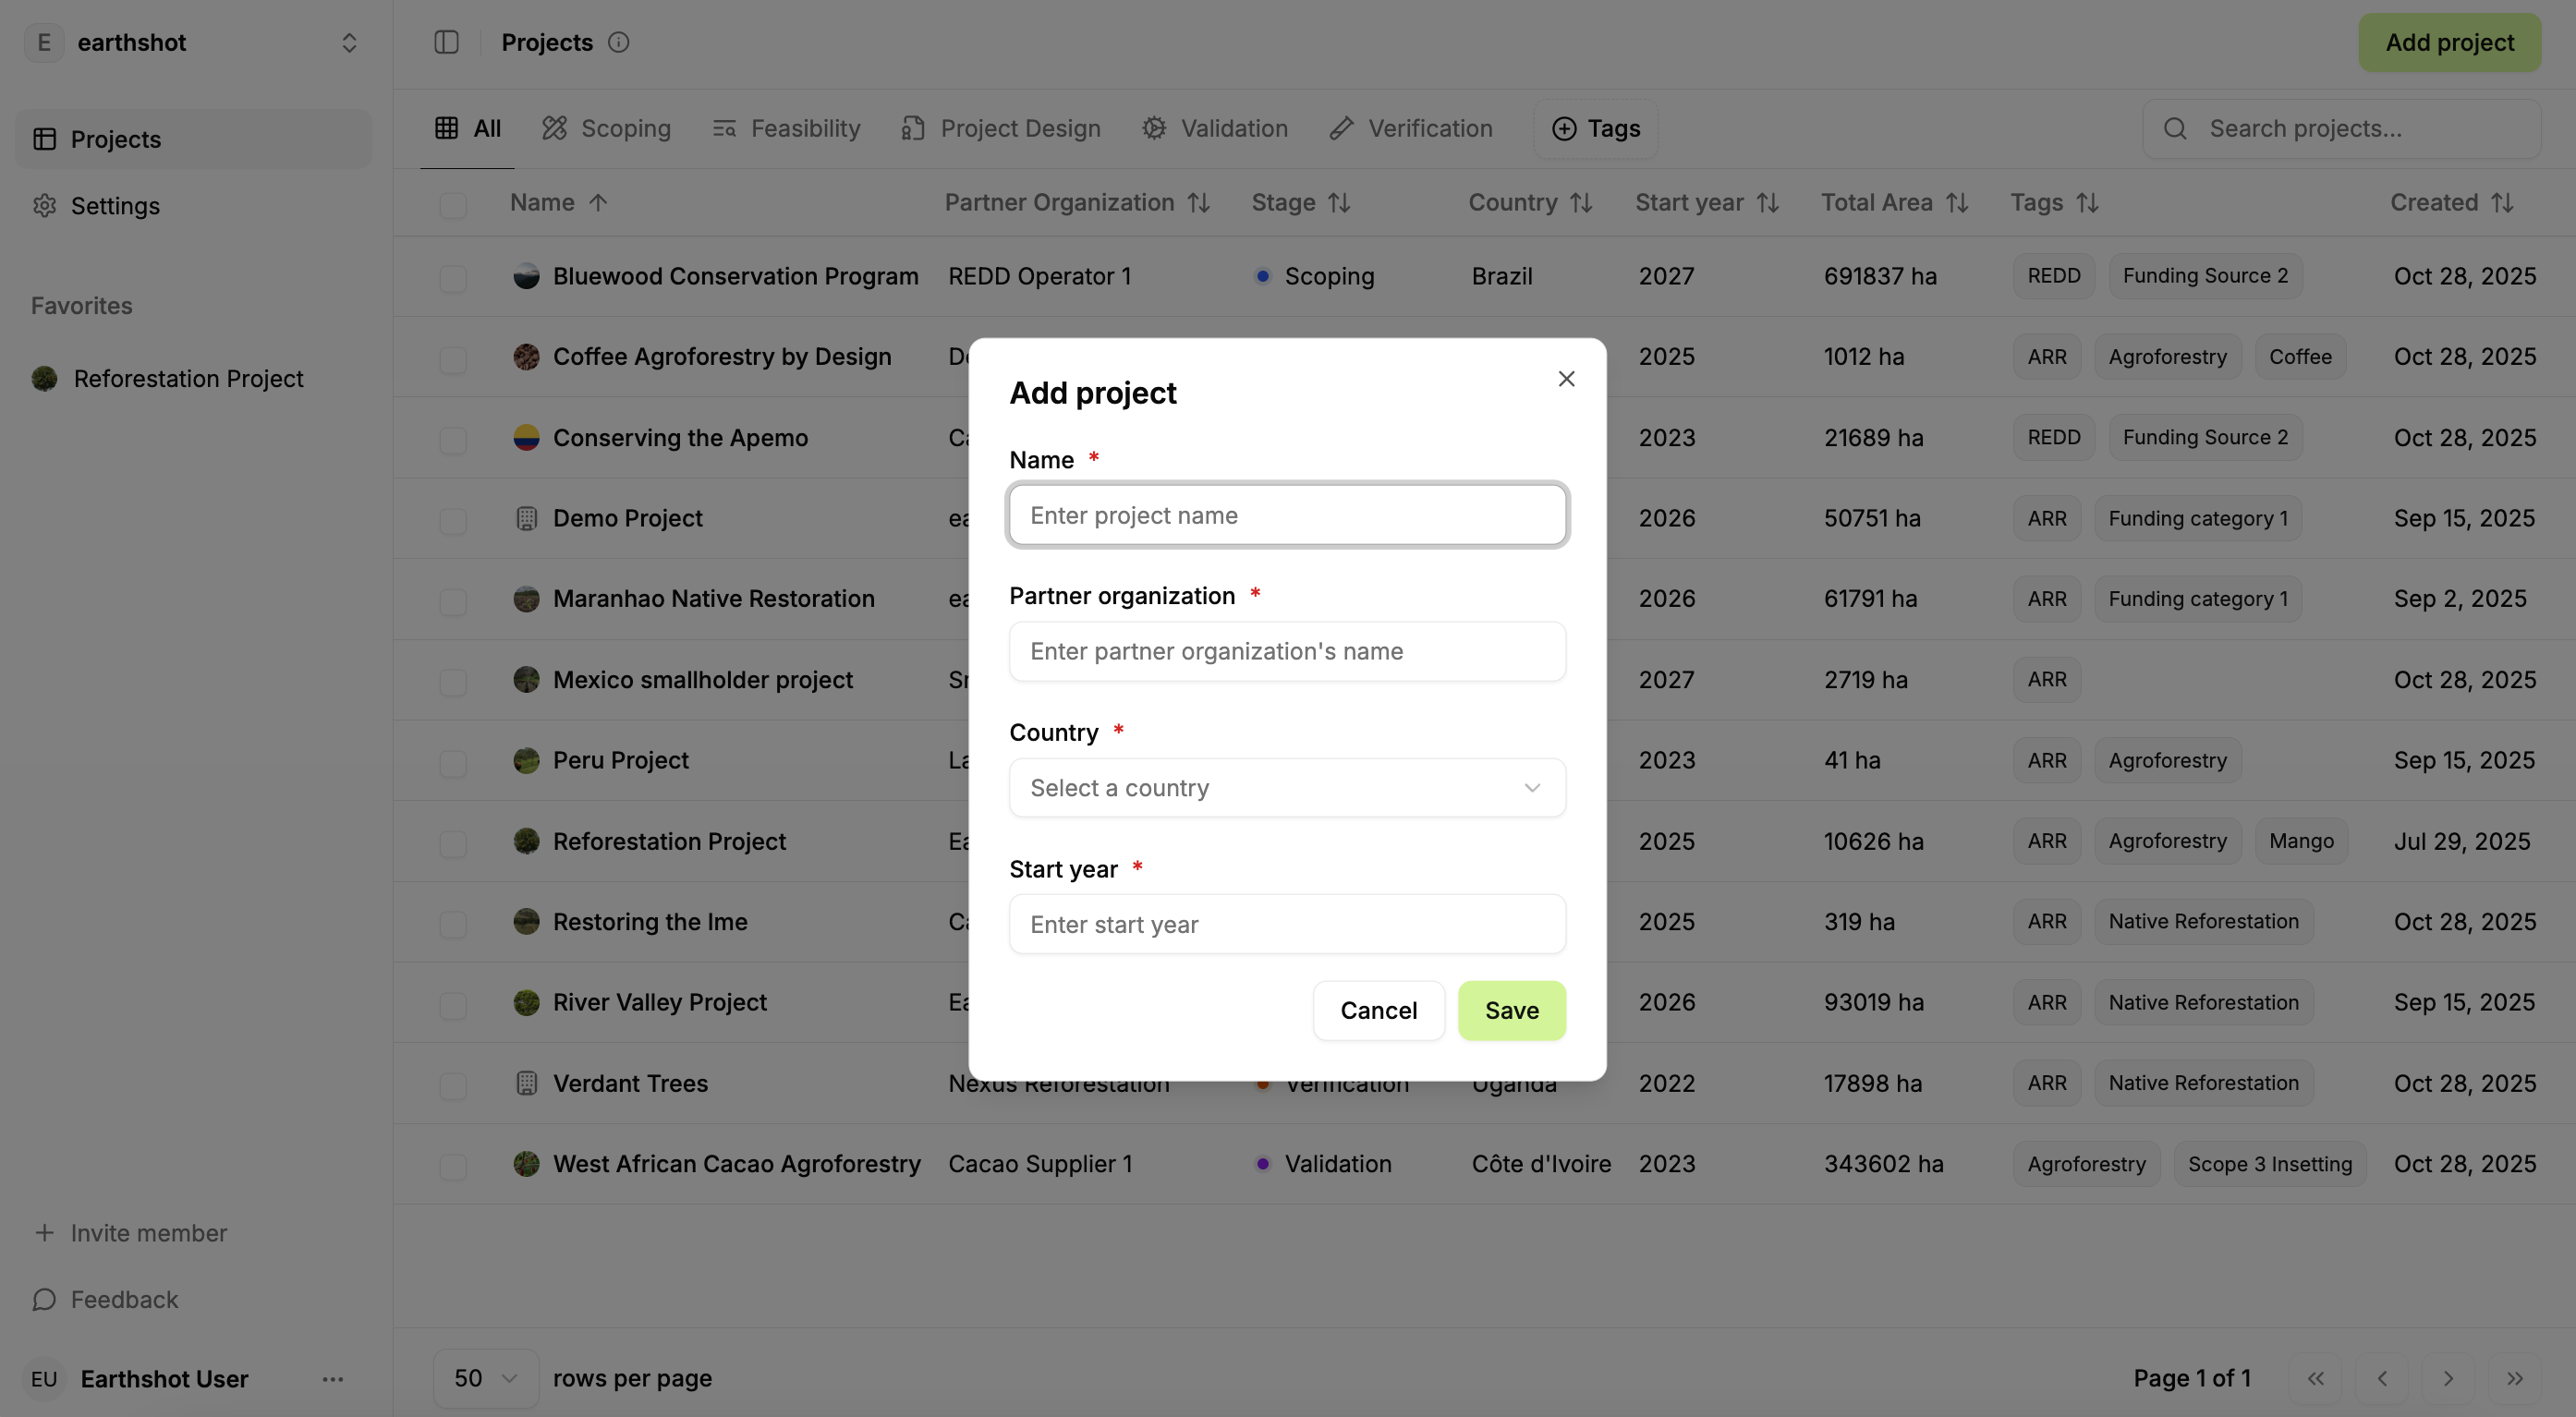Click the search magnifier icon
2576x1417 pixels.
[2175, 128]
